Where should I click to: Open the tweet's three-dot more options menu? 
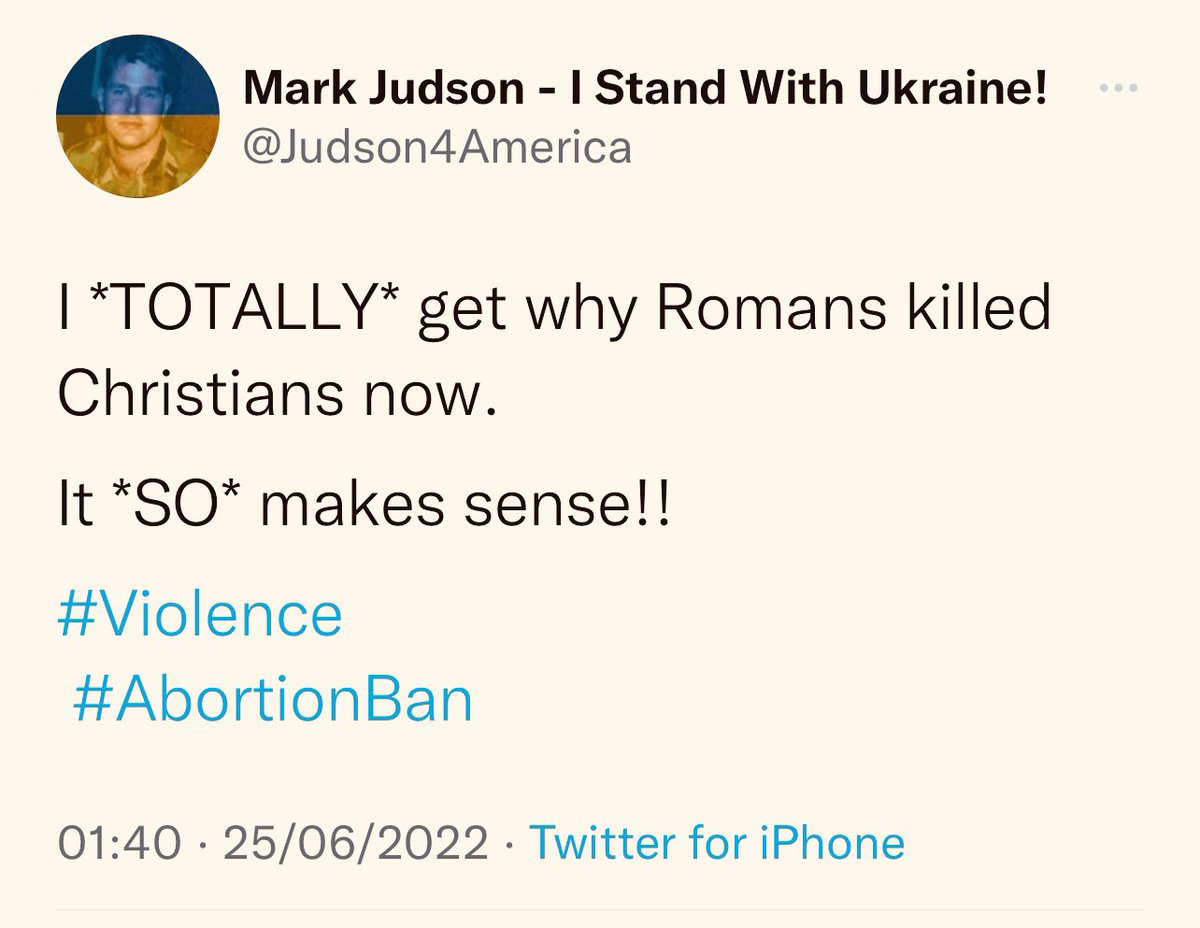pos(1119,89)
